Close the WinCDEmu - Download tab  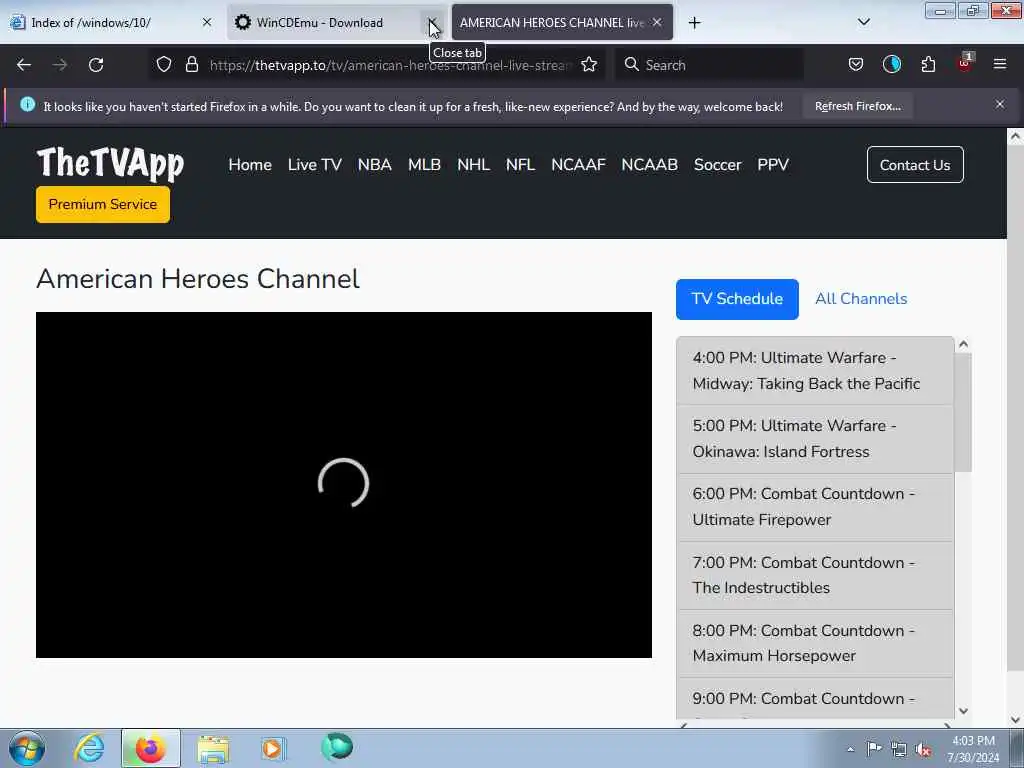[x=432, y=23]
